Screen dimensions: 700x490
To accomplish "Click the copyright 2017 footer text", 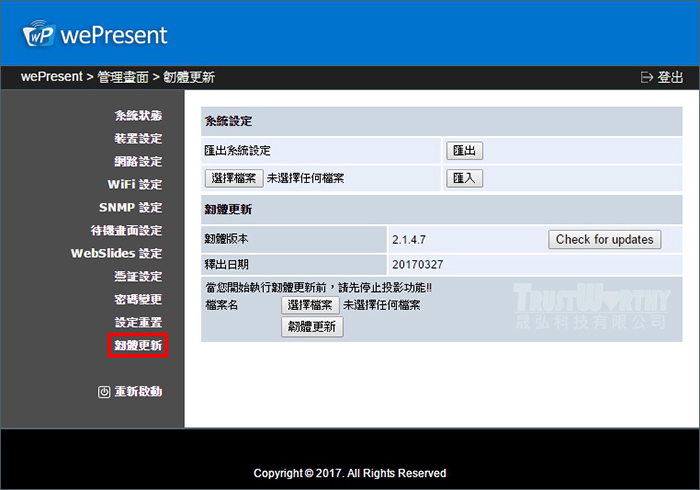I will point(350,473).
